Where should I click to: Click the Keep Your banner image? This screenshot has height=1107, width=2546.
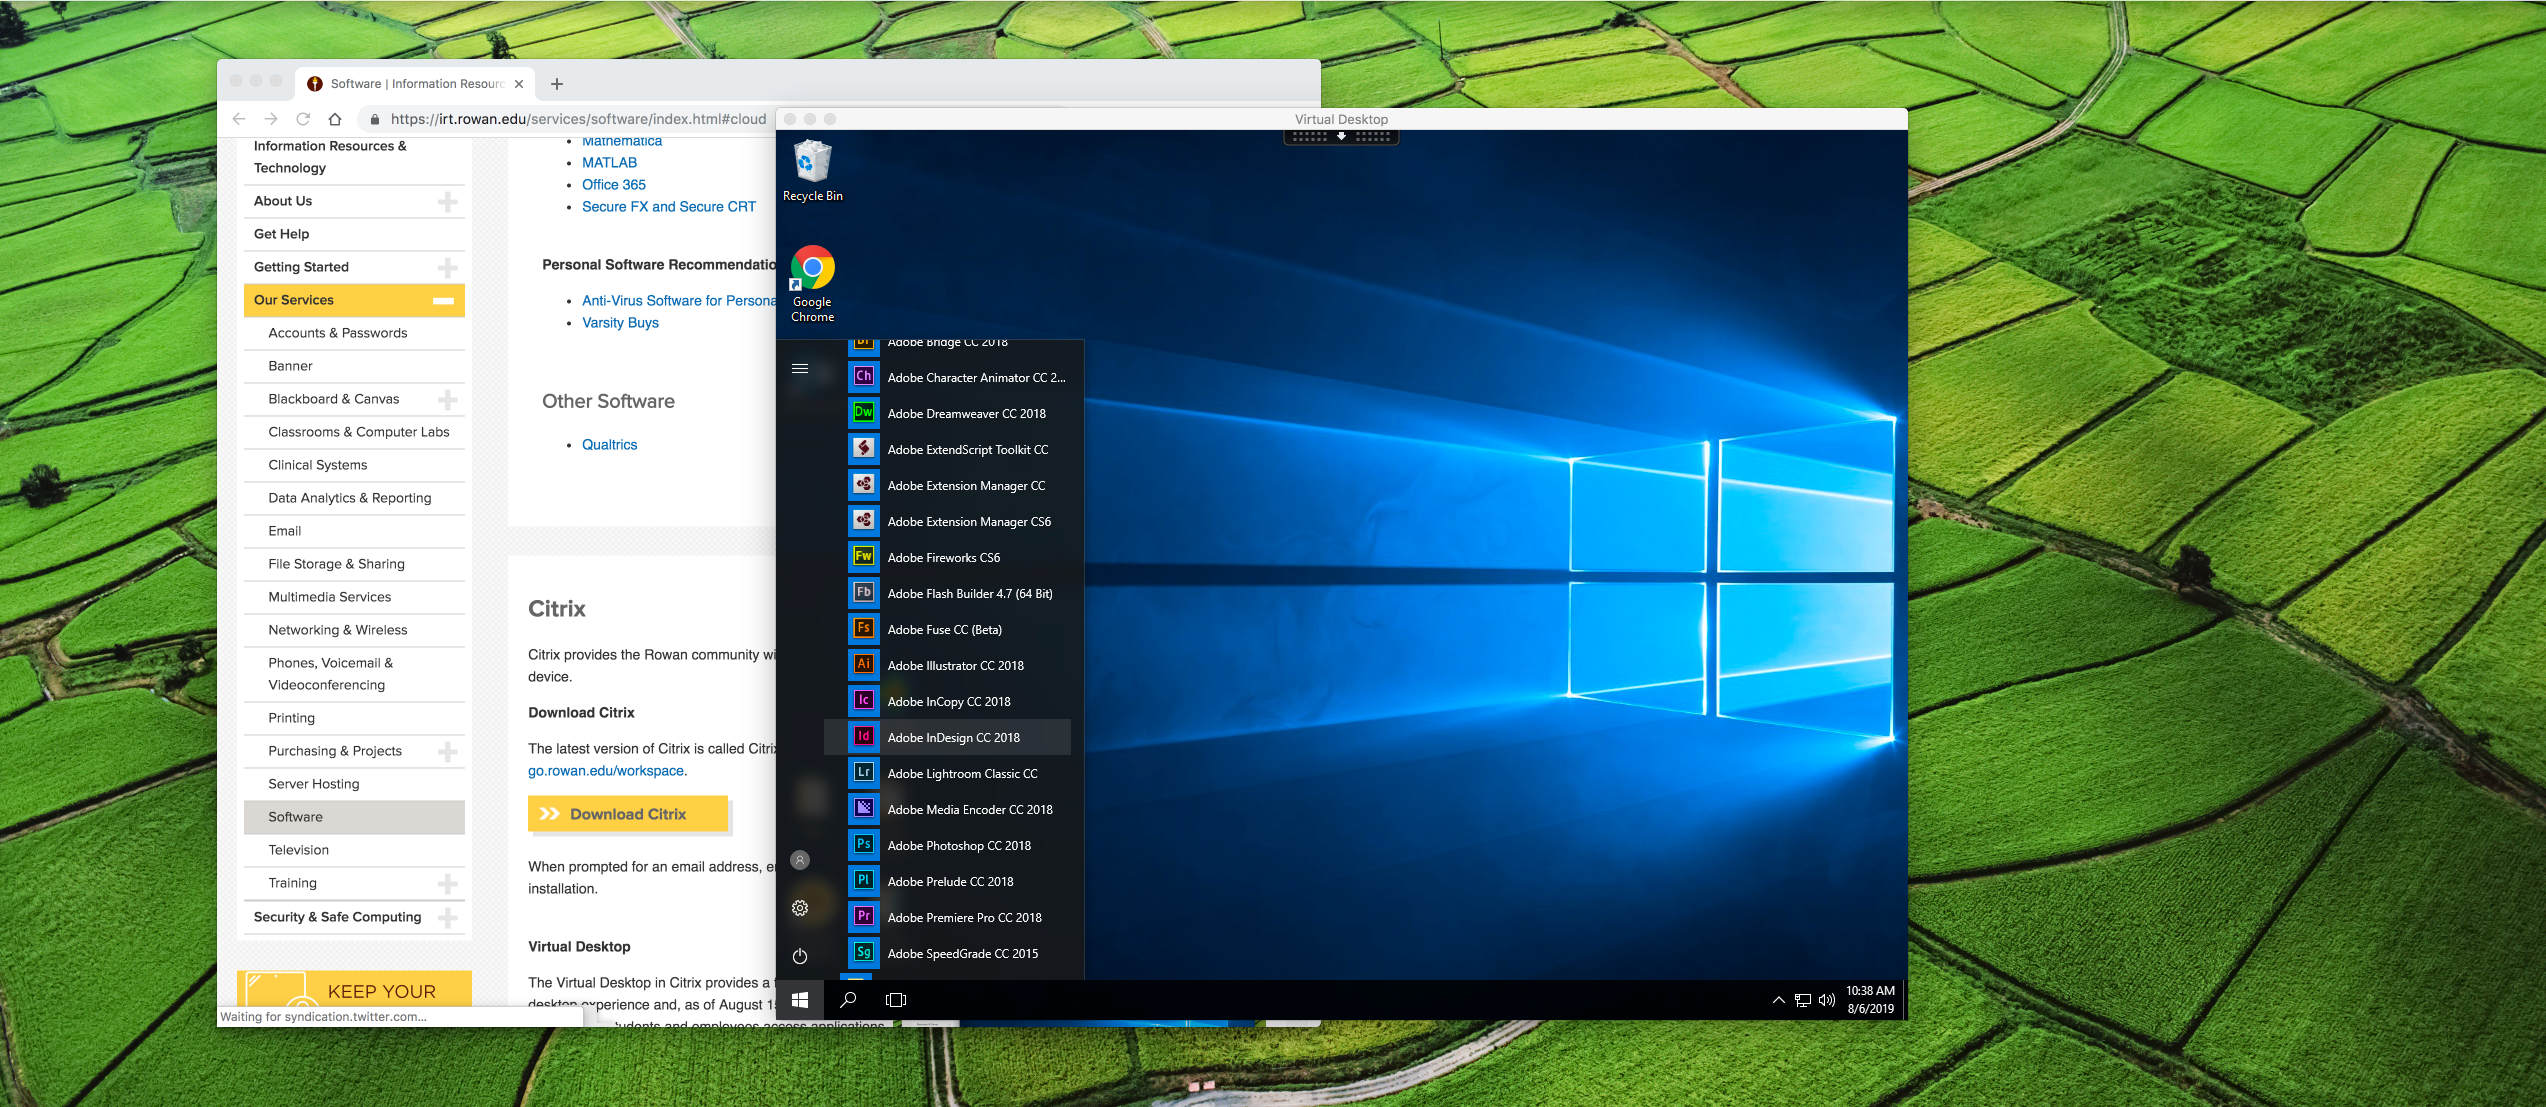tap(354, 988)
